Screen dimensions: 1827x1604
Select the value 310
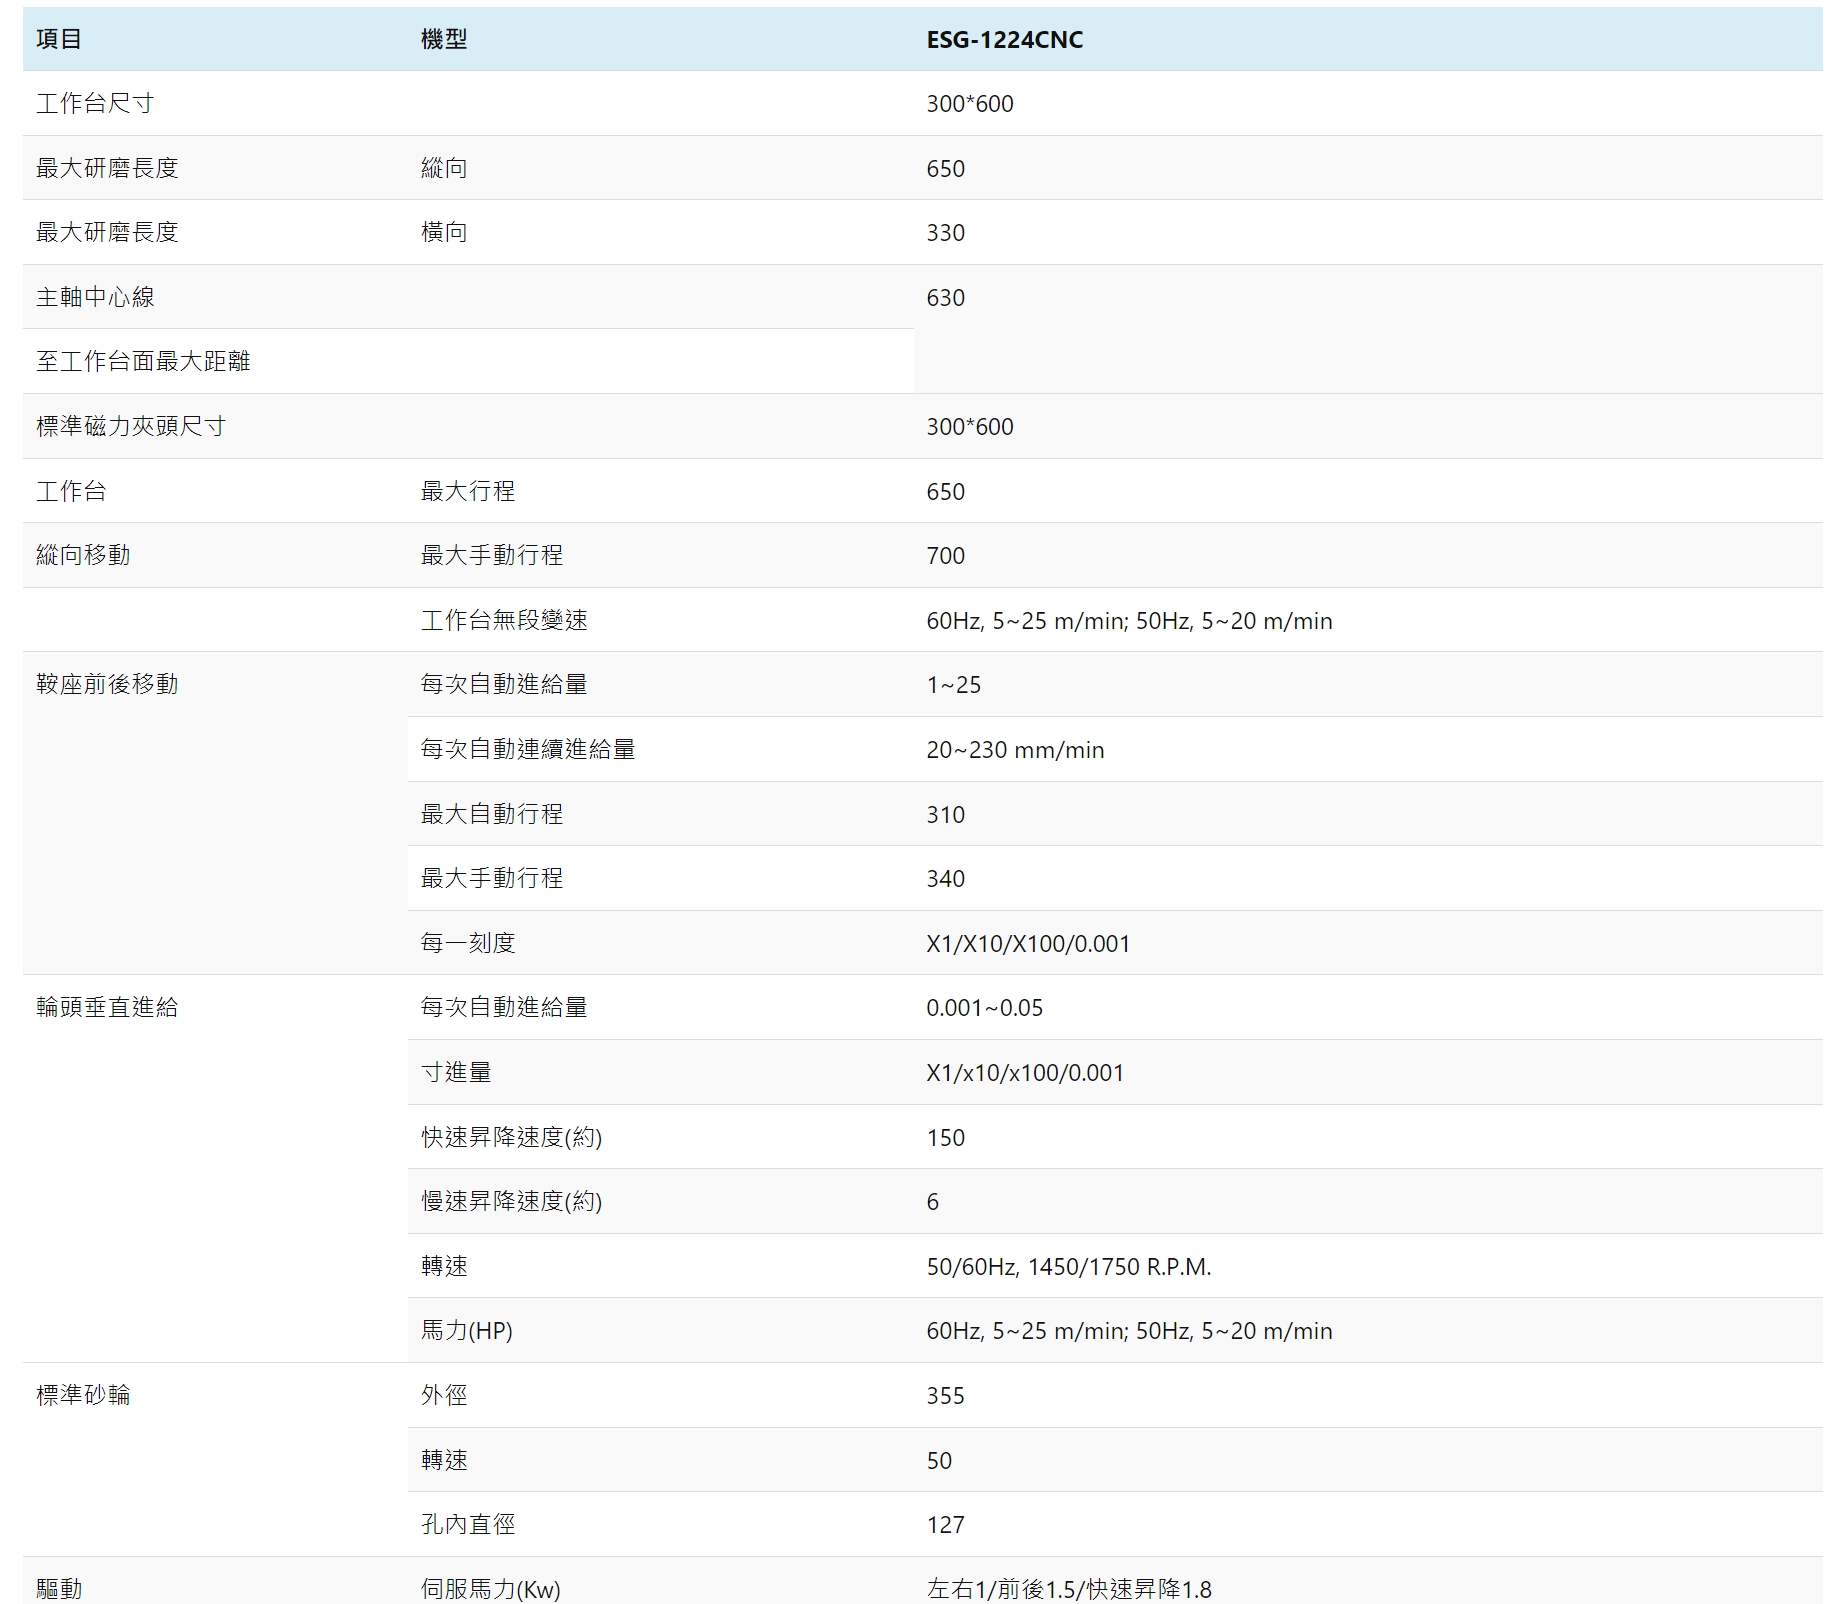(945, 815)
